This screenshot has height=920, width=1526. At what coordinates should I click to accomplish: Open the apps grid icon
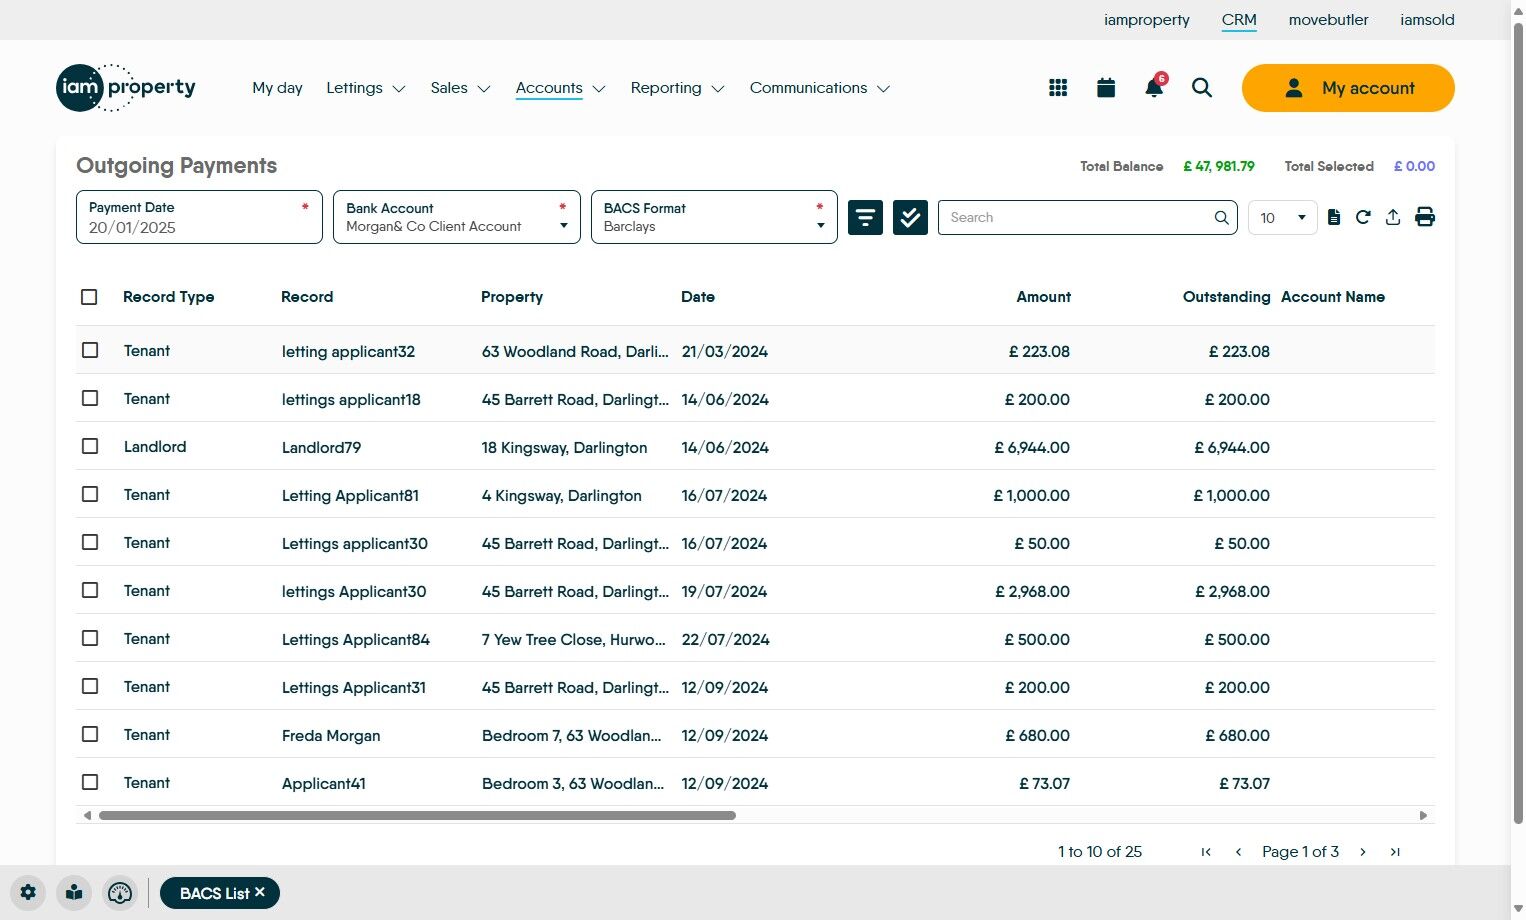tap(1058, 88)
